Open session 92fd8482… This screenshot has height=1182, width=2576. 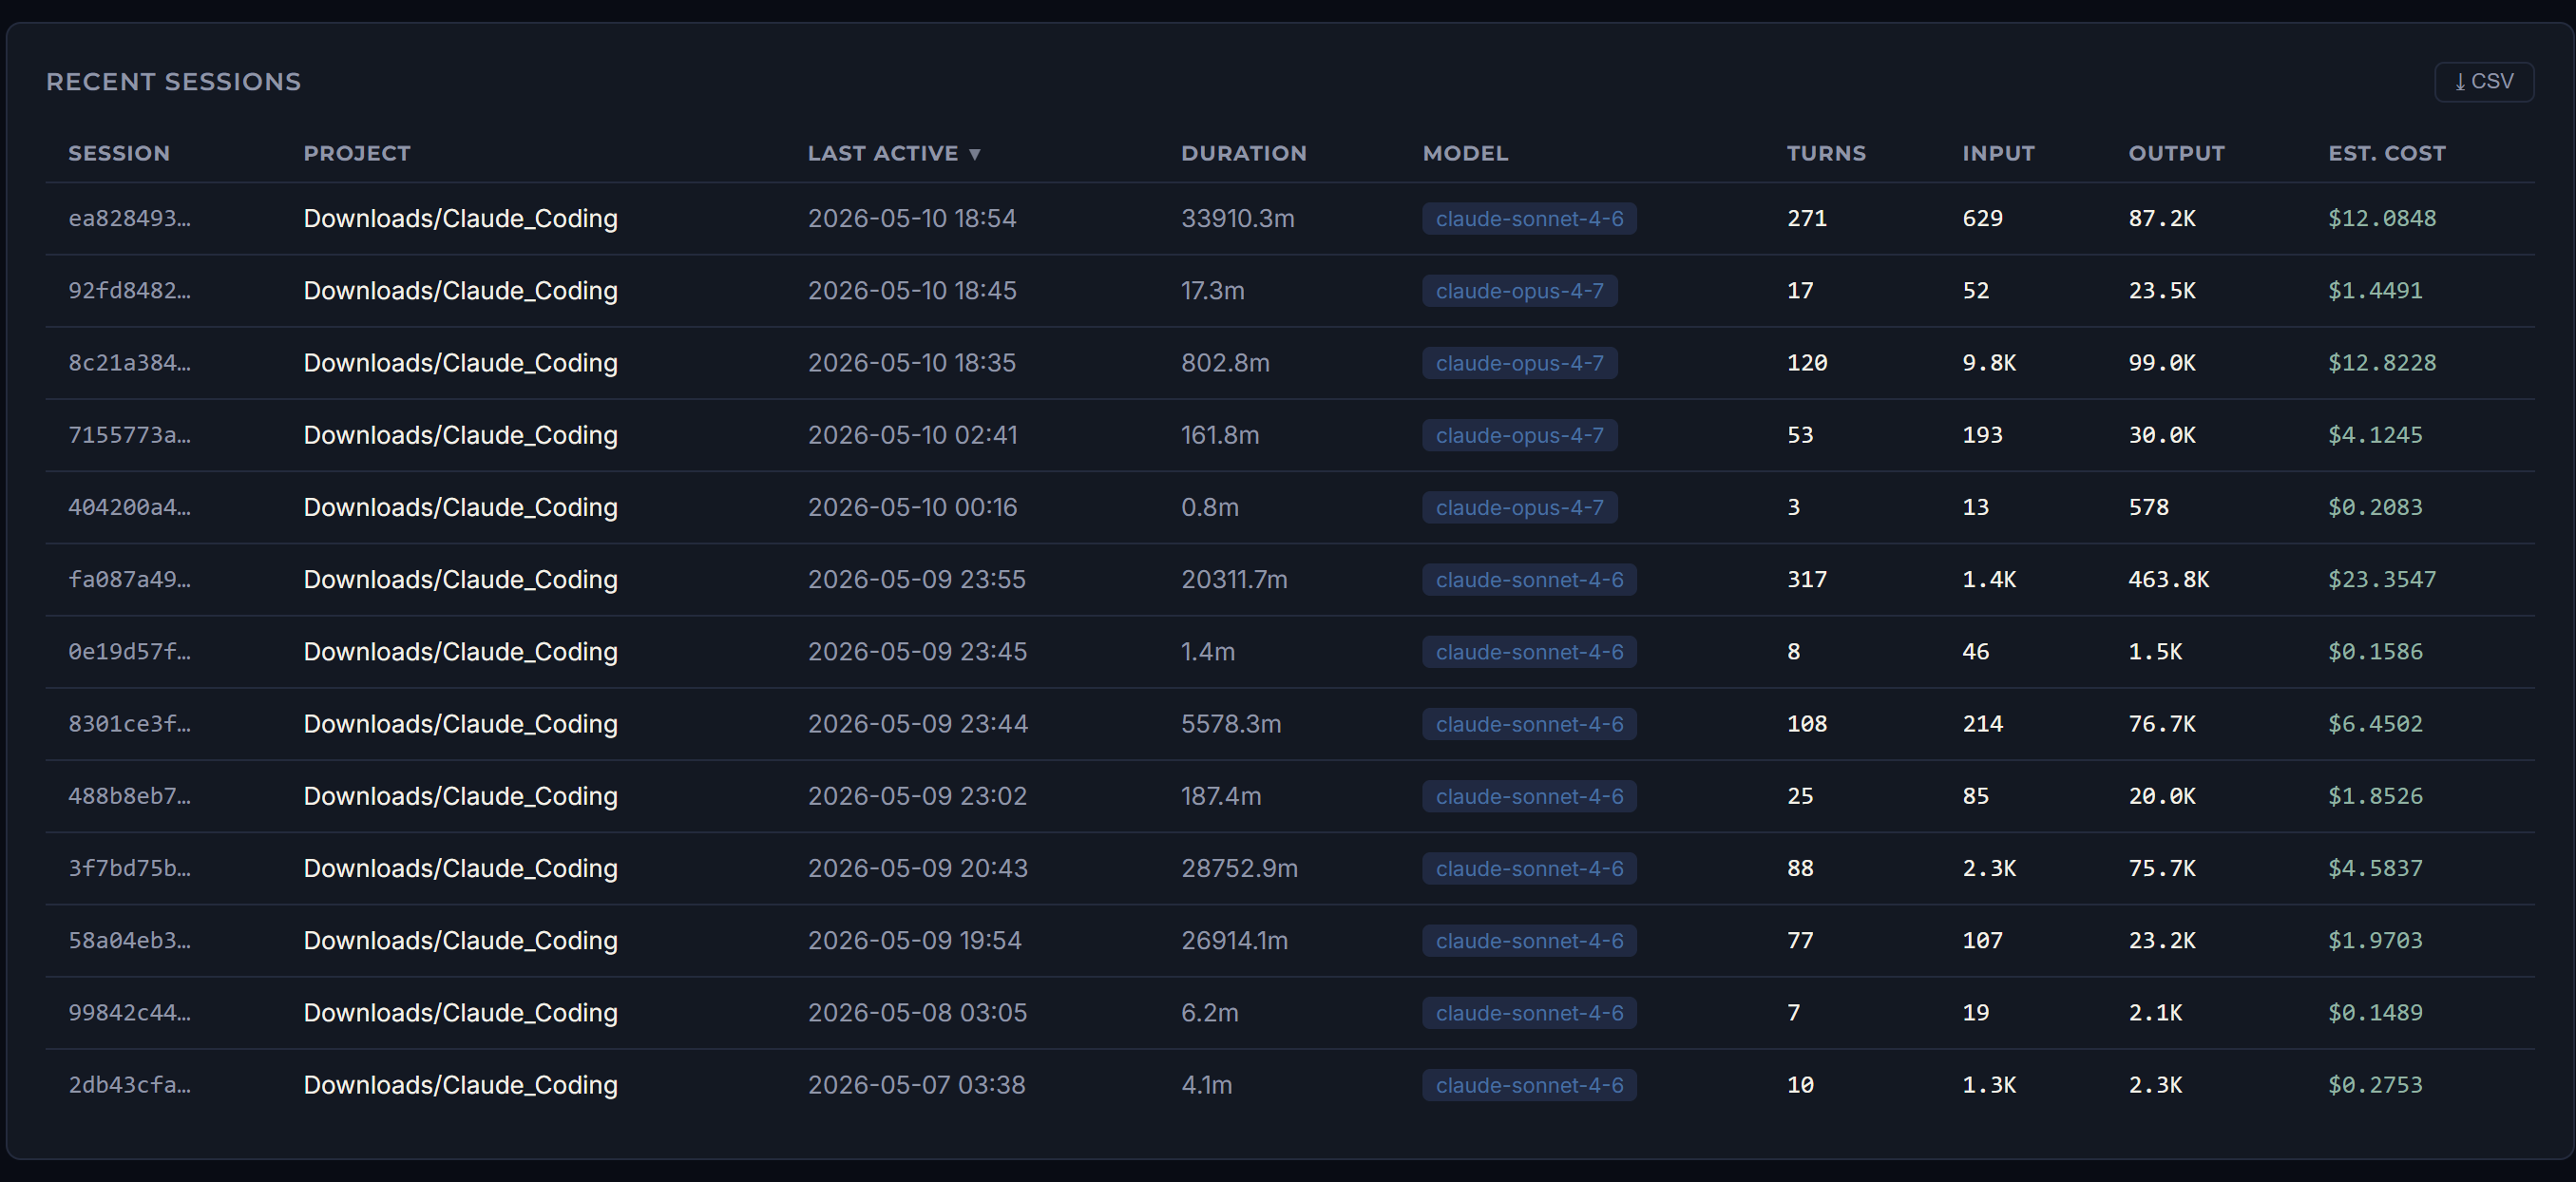(x=129, y=290)
